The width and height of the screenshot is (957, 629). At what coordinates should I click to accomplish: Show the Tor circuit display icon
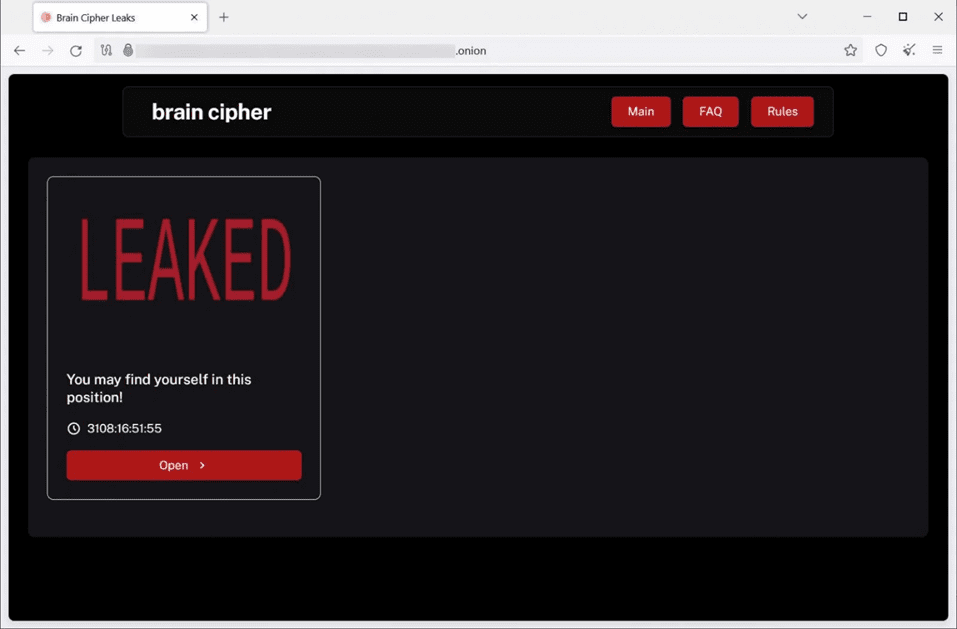pyautogui.click(x=106, y=51)
